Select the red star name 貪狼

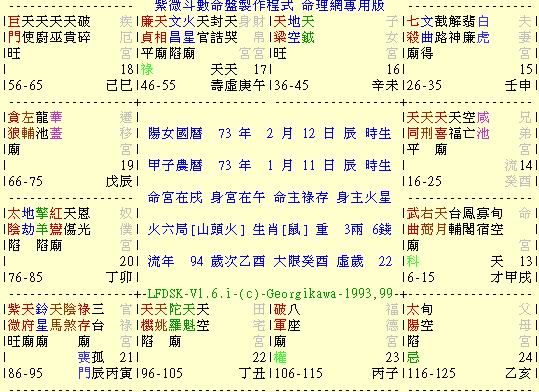14,126
